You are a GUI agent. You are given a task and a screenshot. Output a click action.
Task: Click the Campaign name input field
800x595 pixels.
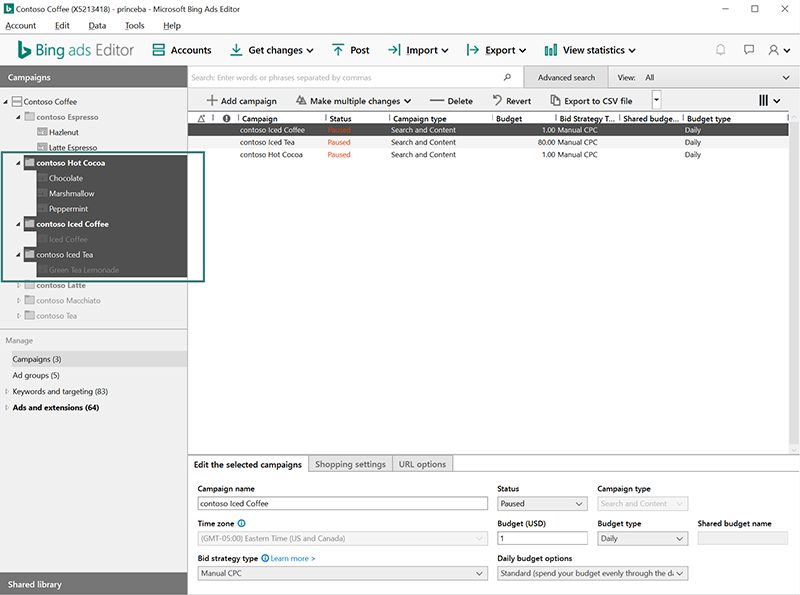point(342,504)
